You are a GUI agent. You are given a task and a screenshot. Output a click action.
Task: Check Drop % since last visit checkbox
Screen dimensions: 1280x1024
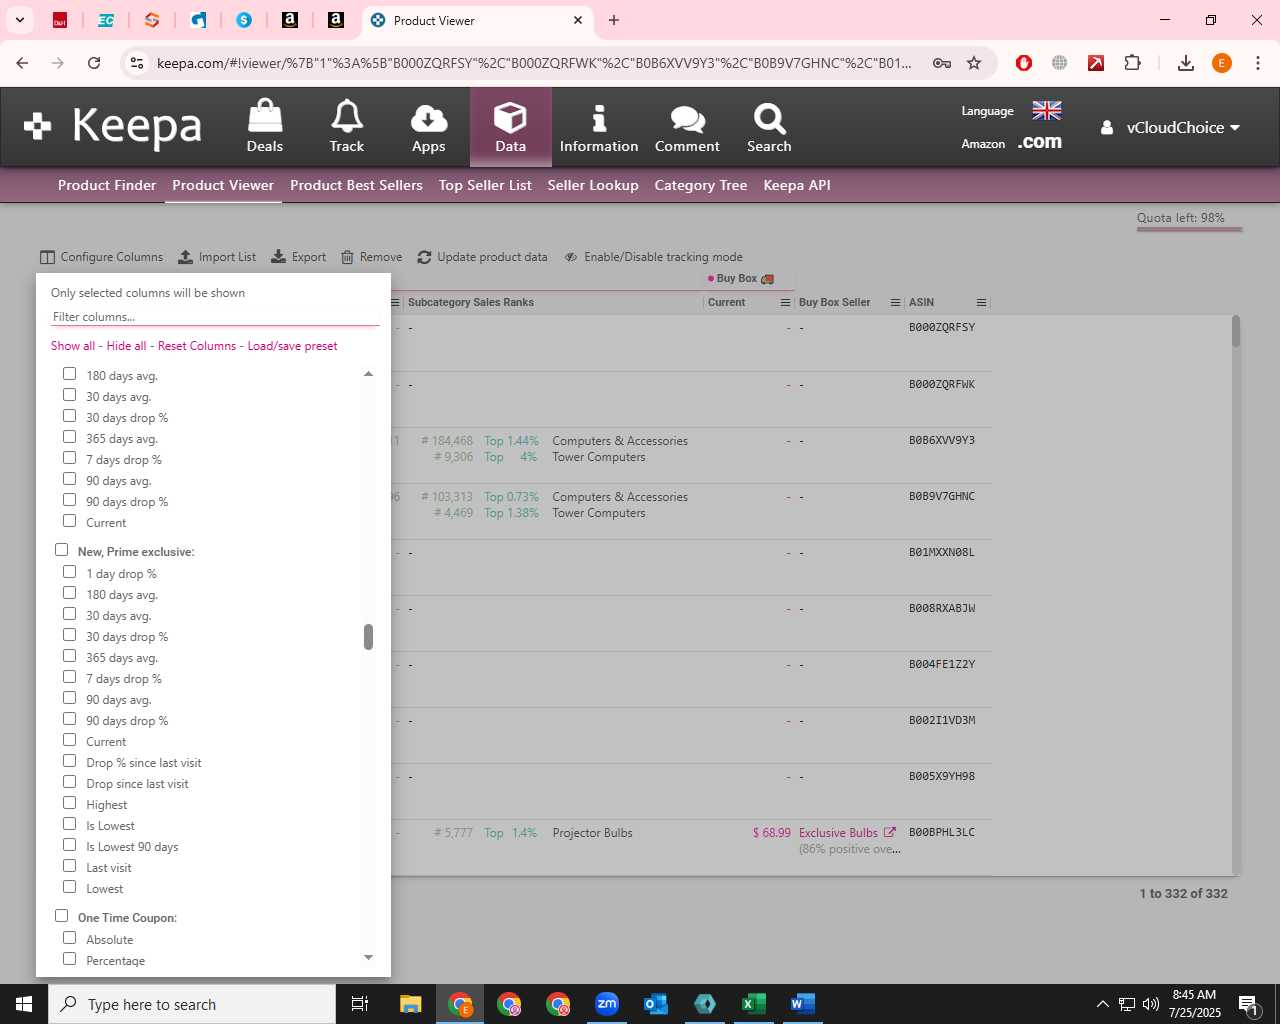tap(70, 761)
